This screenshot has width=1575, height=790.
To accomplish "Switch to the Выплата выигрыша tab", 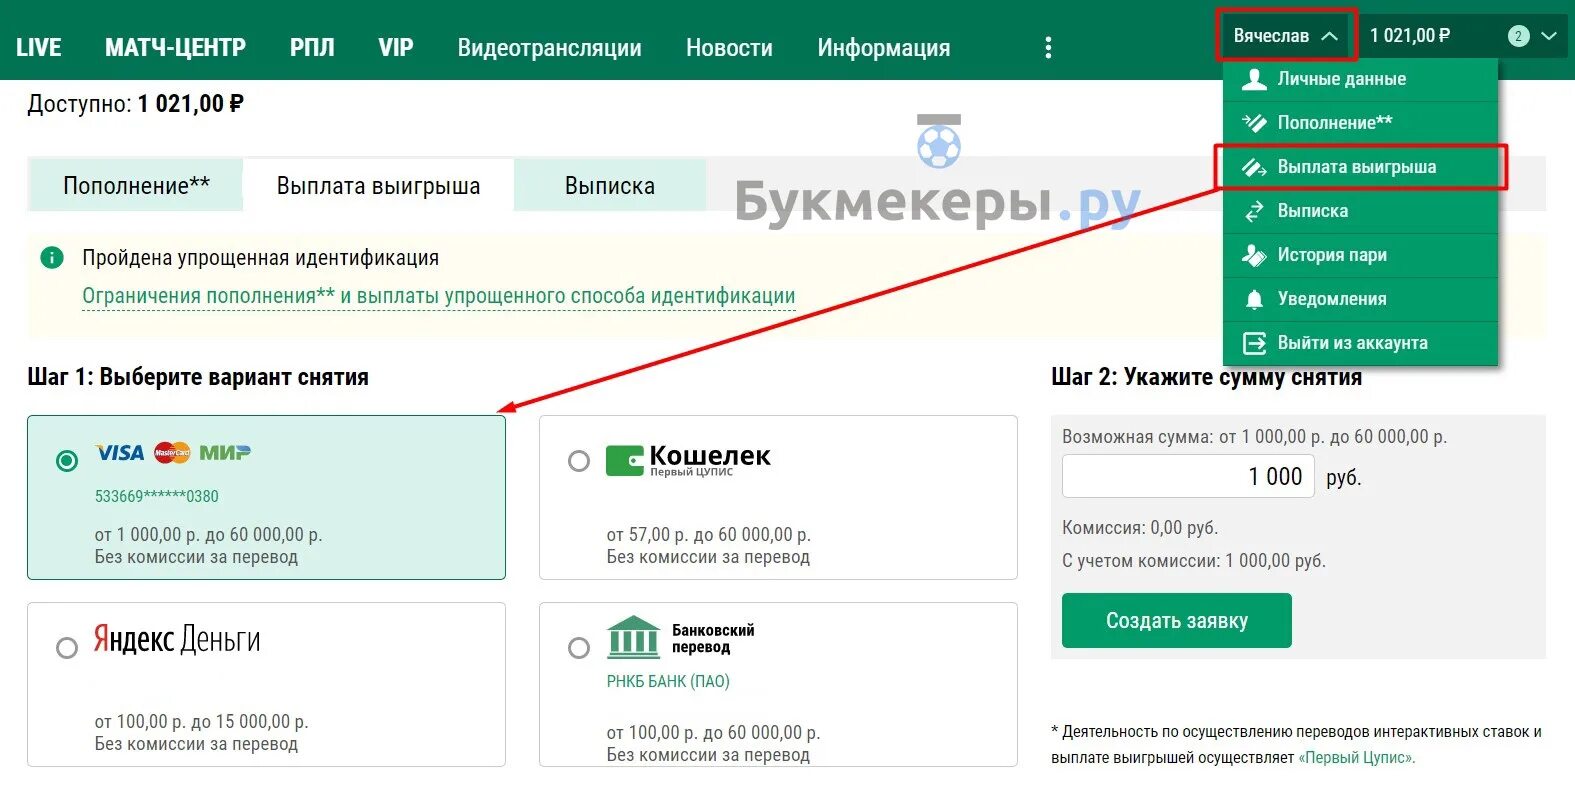I will pyautogui.click(x=378, y=185).
